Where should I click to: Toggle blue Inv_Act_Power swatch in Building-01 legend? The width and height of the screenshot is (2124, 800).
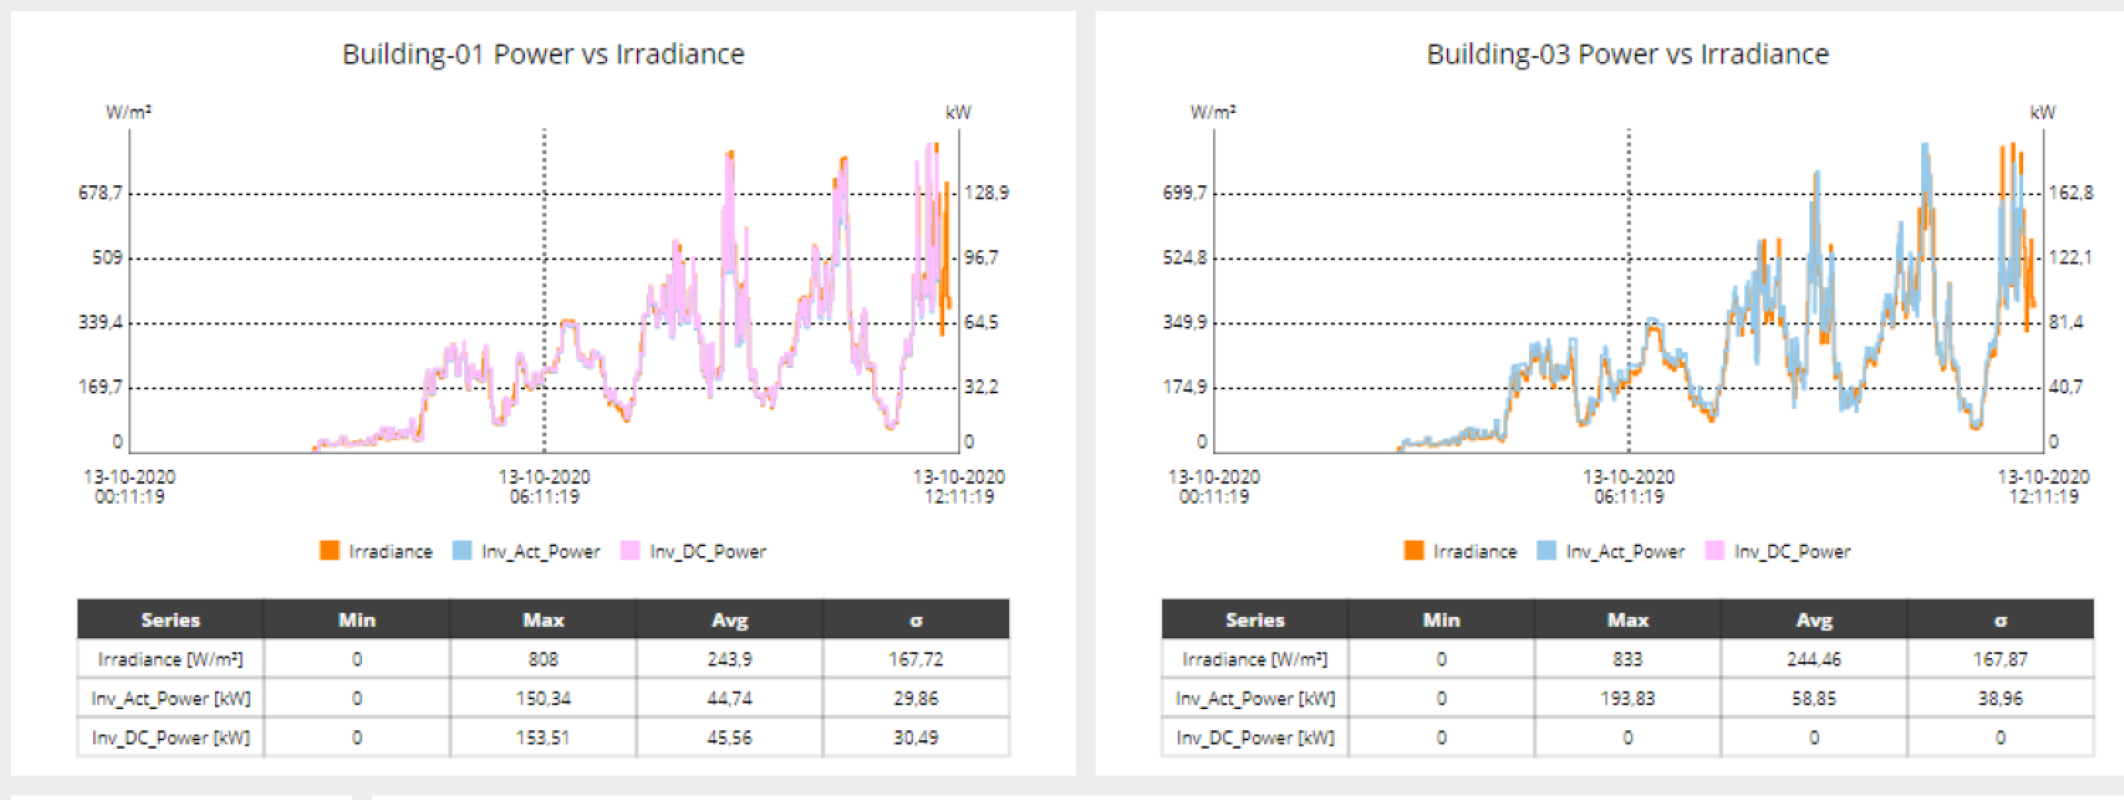click(x=462, y=550)
